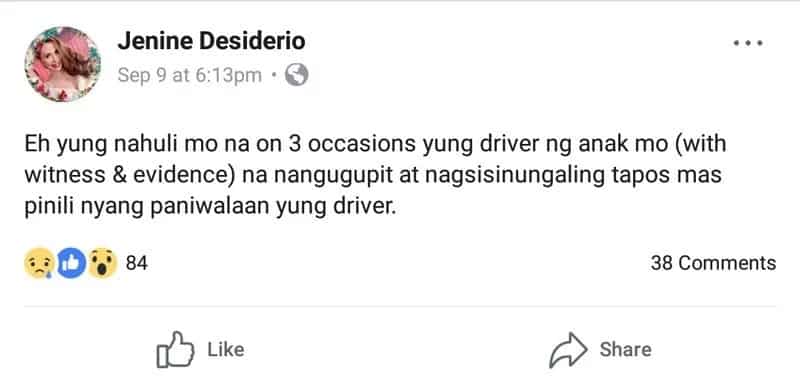
Task: Click the thumbs-up outline icon to like
Action: (x=175, y=350)
